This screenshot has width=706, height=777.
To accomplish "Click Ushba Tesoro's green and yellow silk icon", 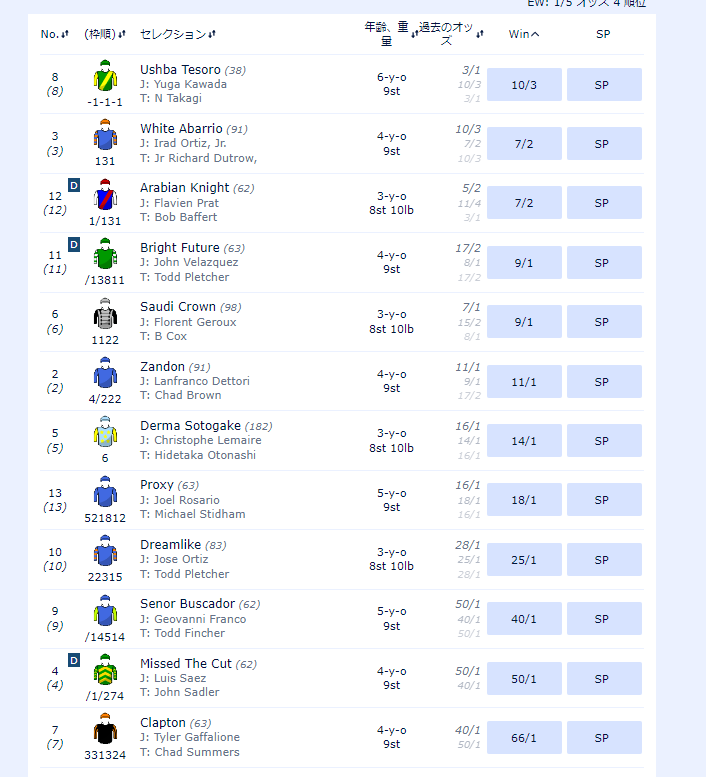I will click(104, 78).
